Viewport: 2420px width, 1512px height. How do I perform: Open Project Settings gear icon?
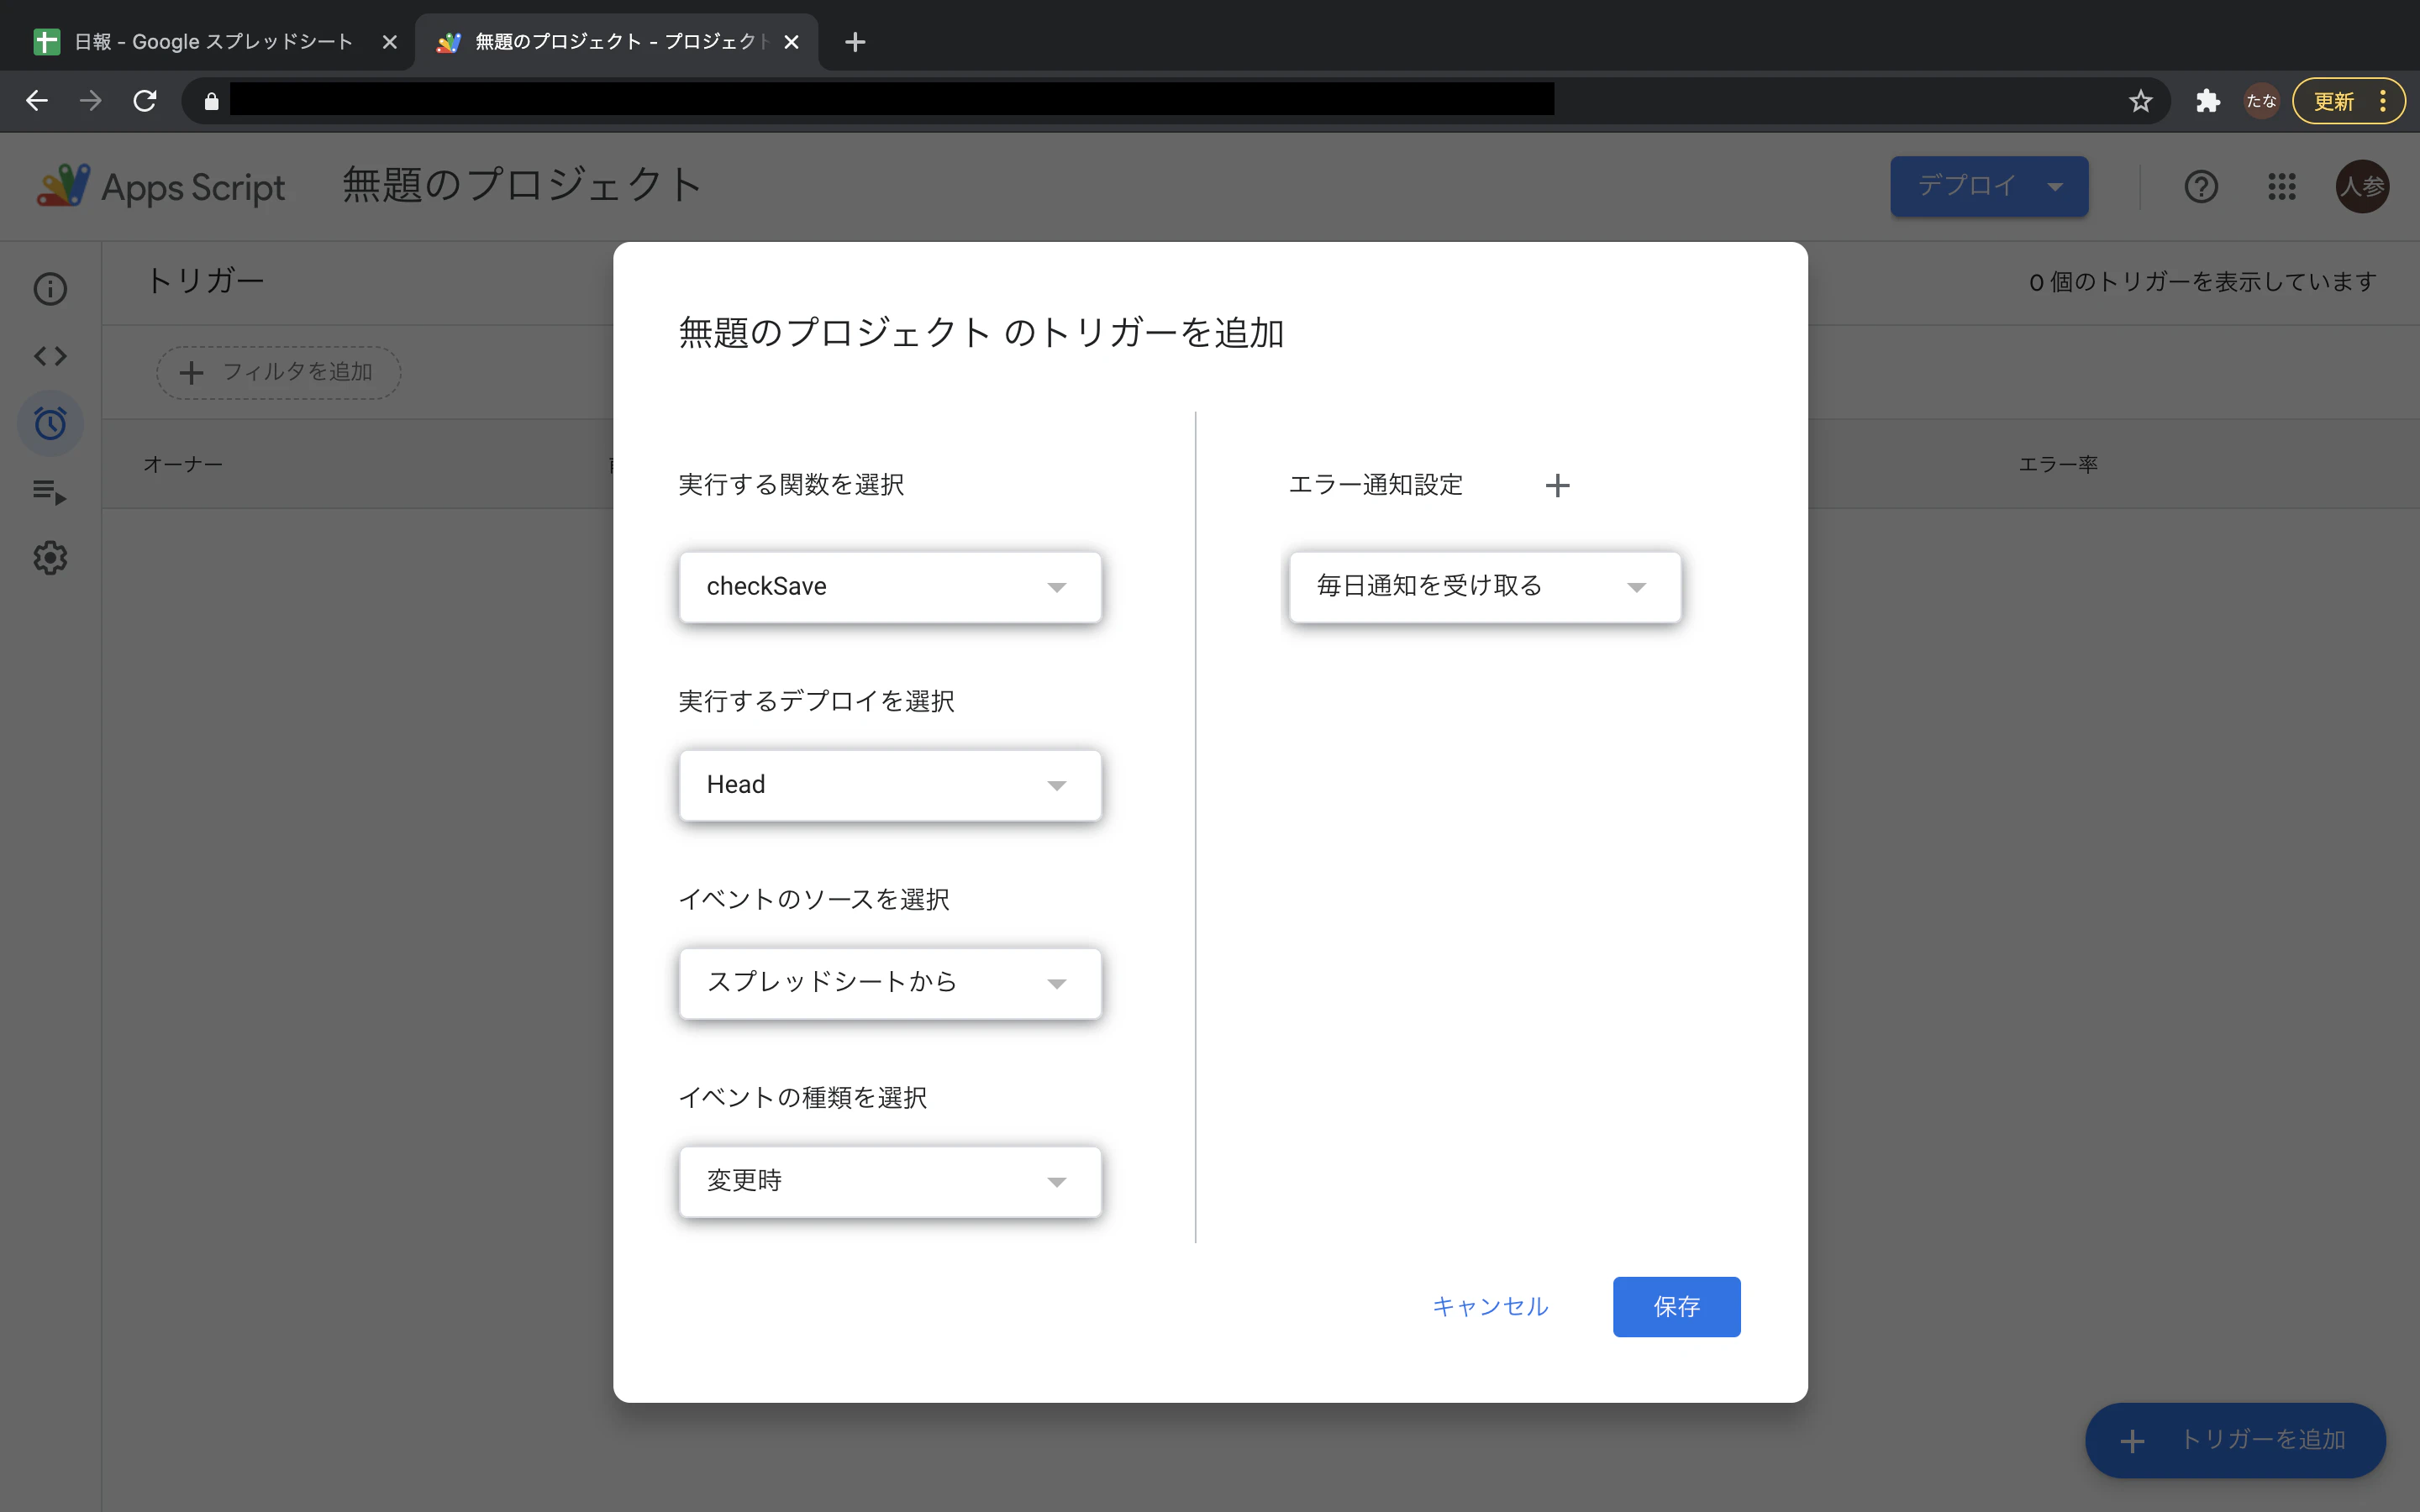point(50,557)
